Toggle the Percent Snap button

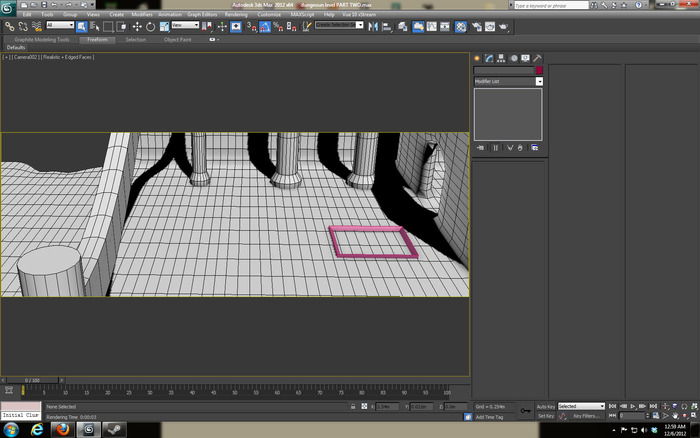click(278, 27)
